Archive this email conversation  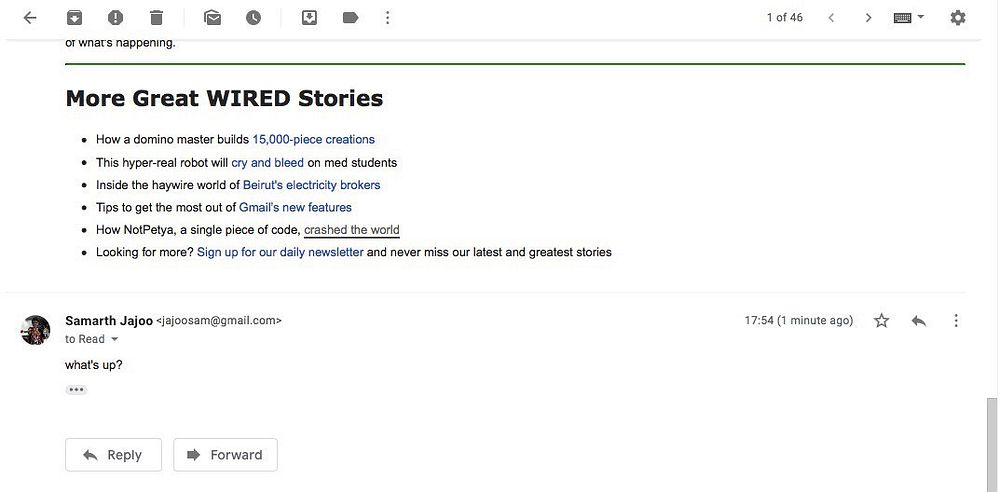point(74,17)
